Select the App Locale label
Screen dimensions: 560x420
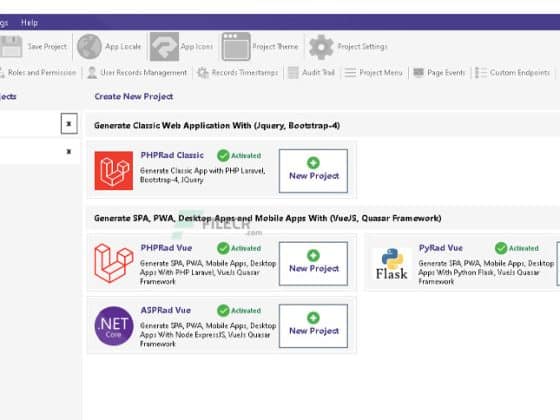pos(123,46)
